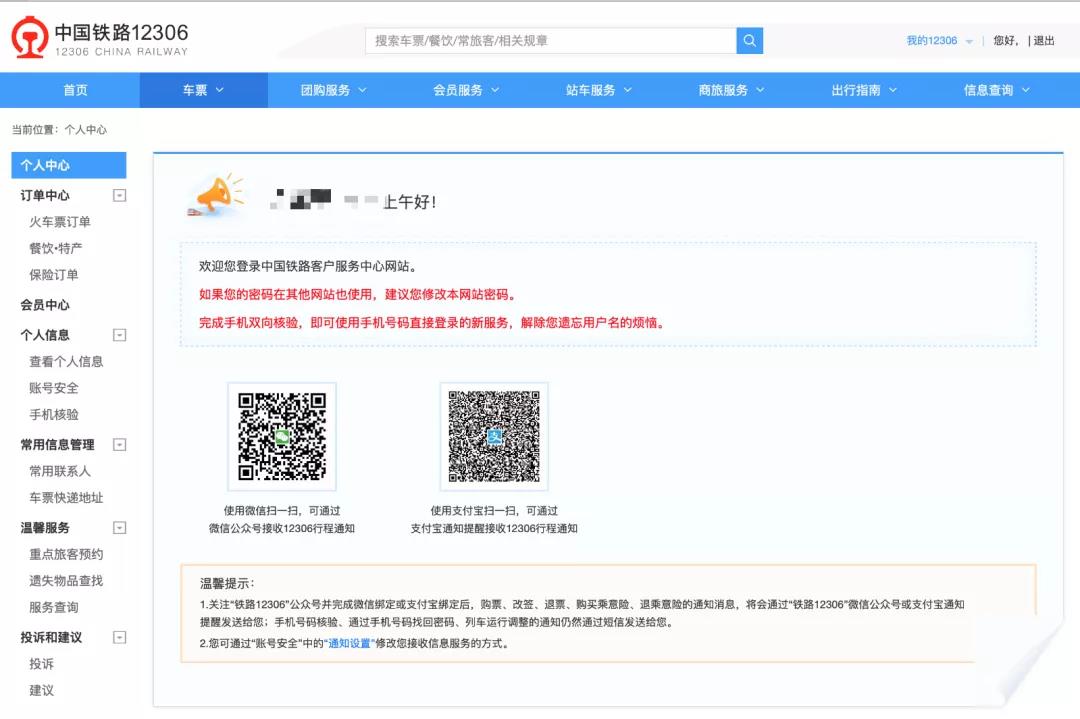This screenshot has width=1080, height=719.
Task: Click the 投诉和建议 sidebar heading
Action: [x=51, y=638]
